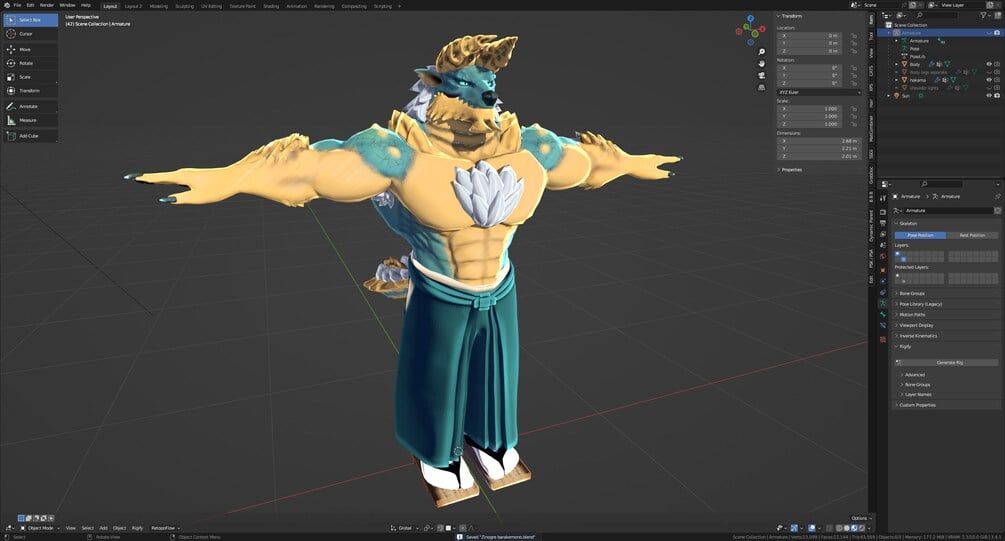Click the Generate Rig button

946,363
